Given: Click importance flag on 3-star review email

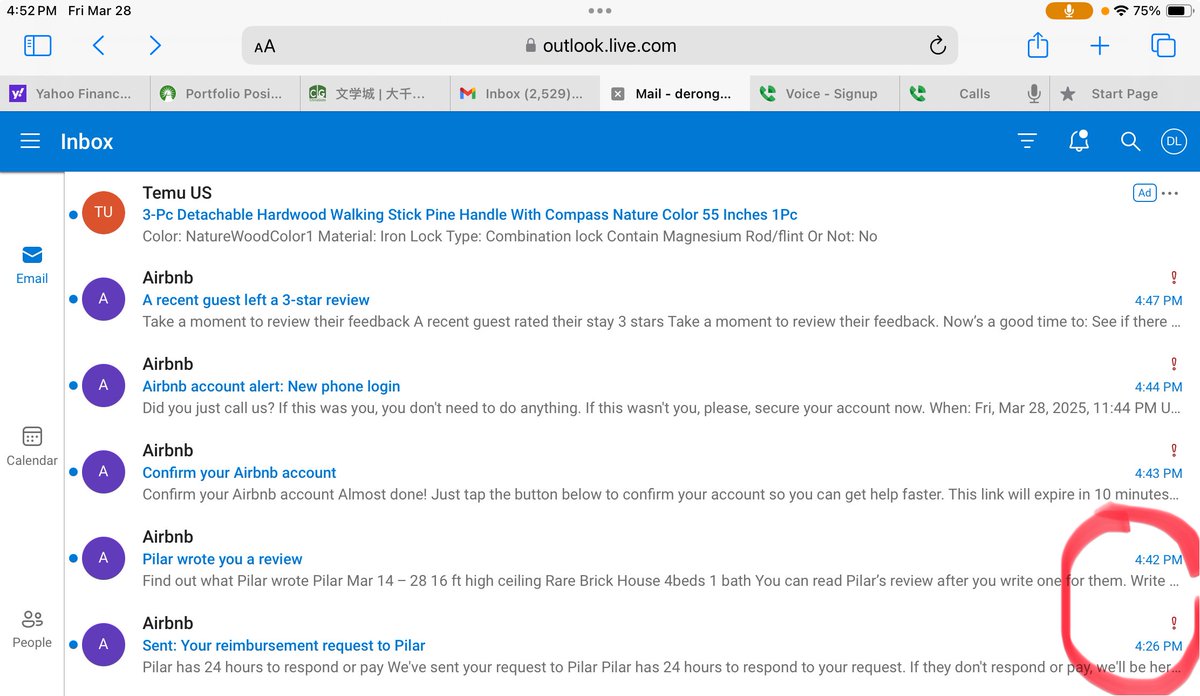Looking at the screenshot, I should pos(1174,278).
